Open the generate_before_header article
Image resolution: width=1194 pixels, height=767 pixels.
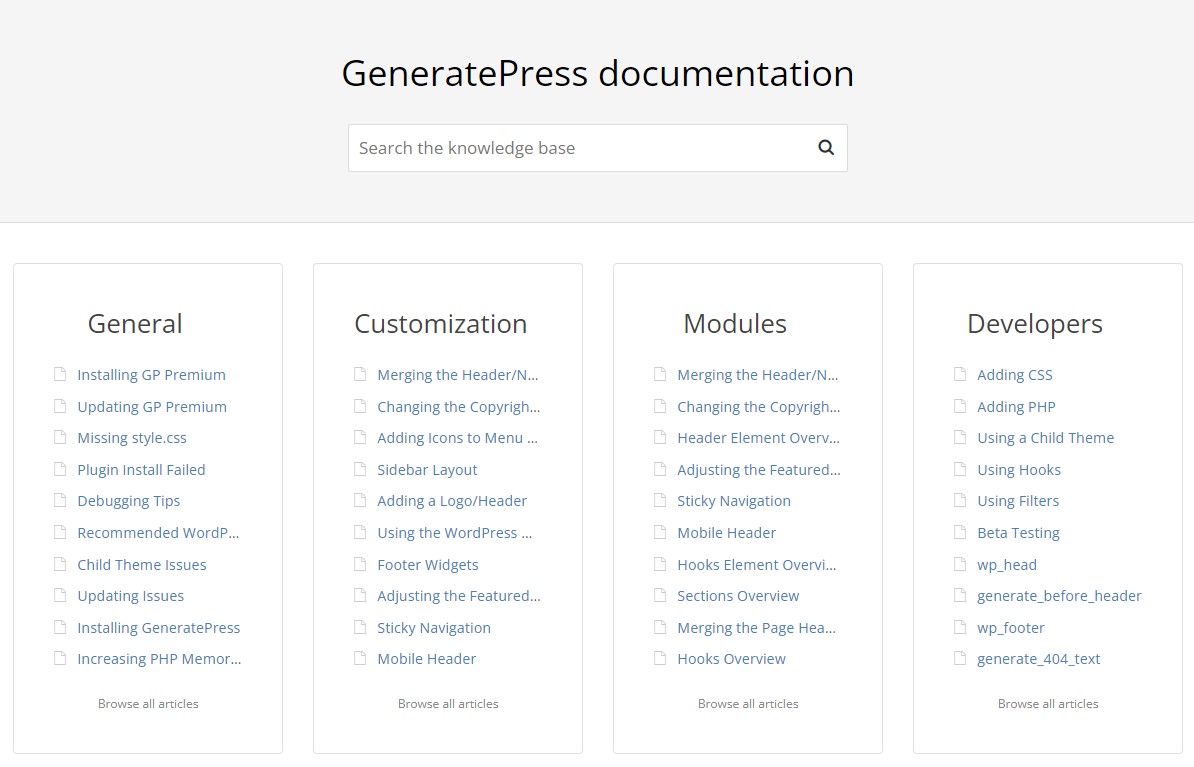point(1059,596)
